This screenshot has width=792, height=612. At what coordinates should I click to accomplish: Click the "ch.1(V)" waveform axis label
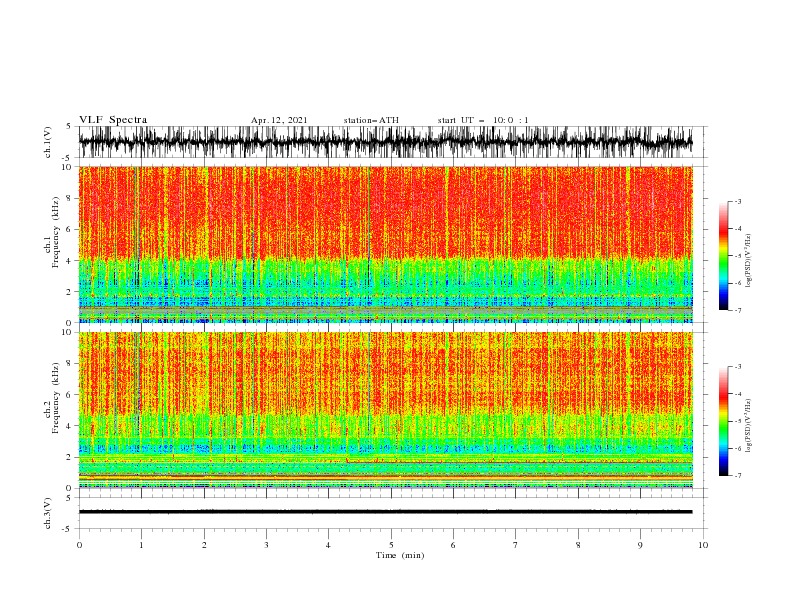(x=48, y=142)
